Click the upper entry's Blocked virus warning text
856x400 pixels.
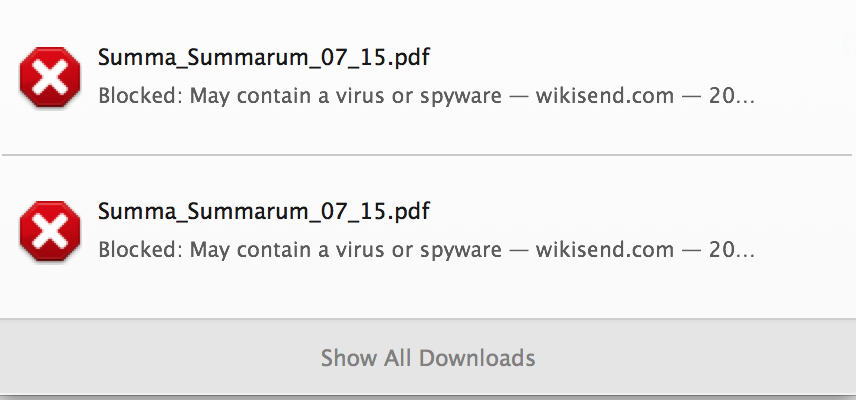pos(300,97)
